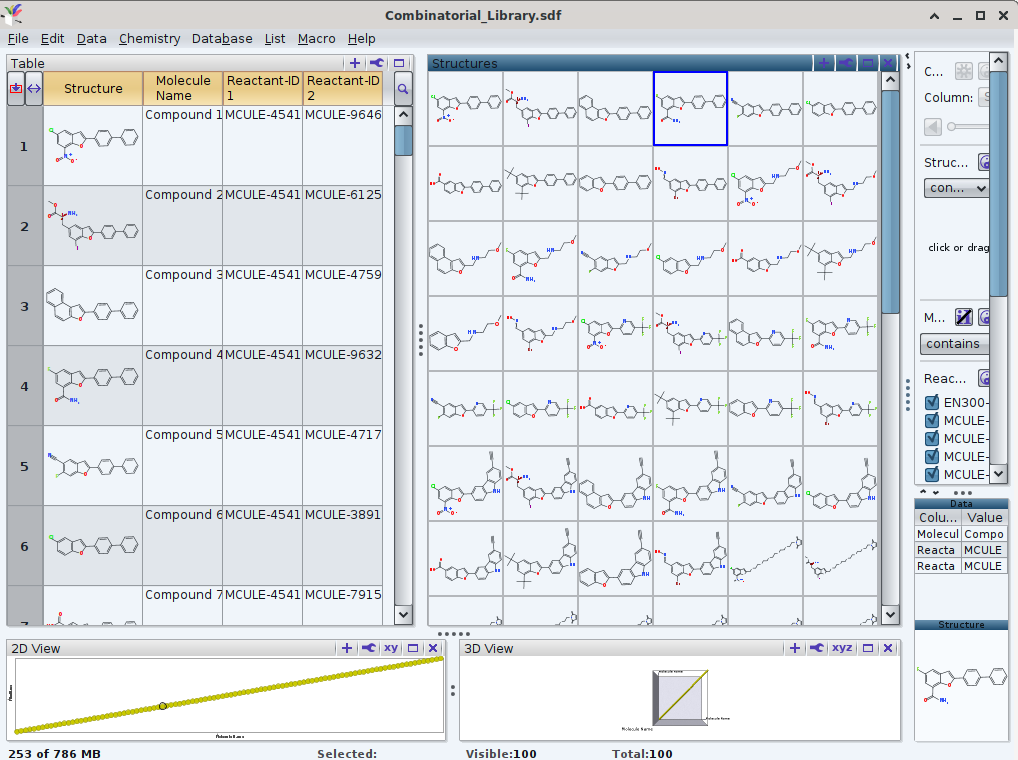Open the structure filter 'con...' dropdown
Screen dimensions: 1018x760
click(x=956, y=188)
